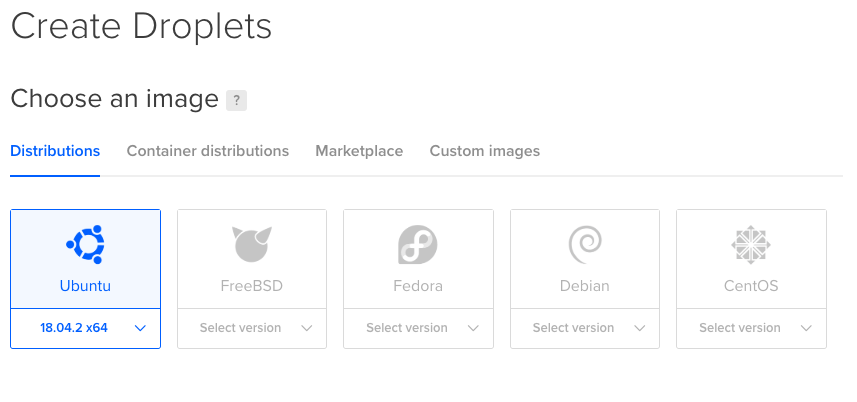Screen dimensions: 857x402
Task: Click the Ubuntu logo icon
Action: pos(85,244)
